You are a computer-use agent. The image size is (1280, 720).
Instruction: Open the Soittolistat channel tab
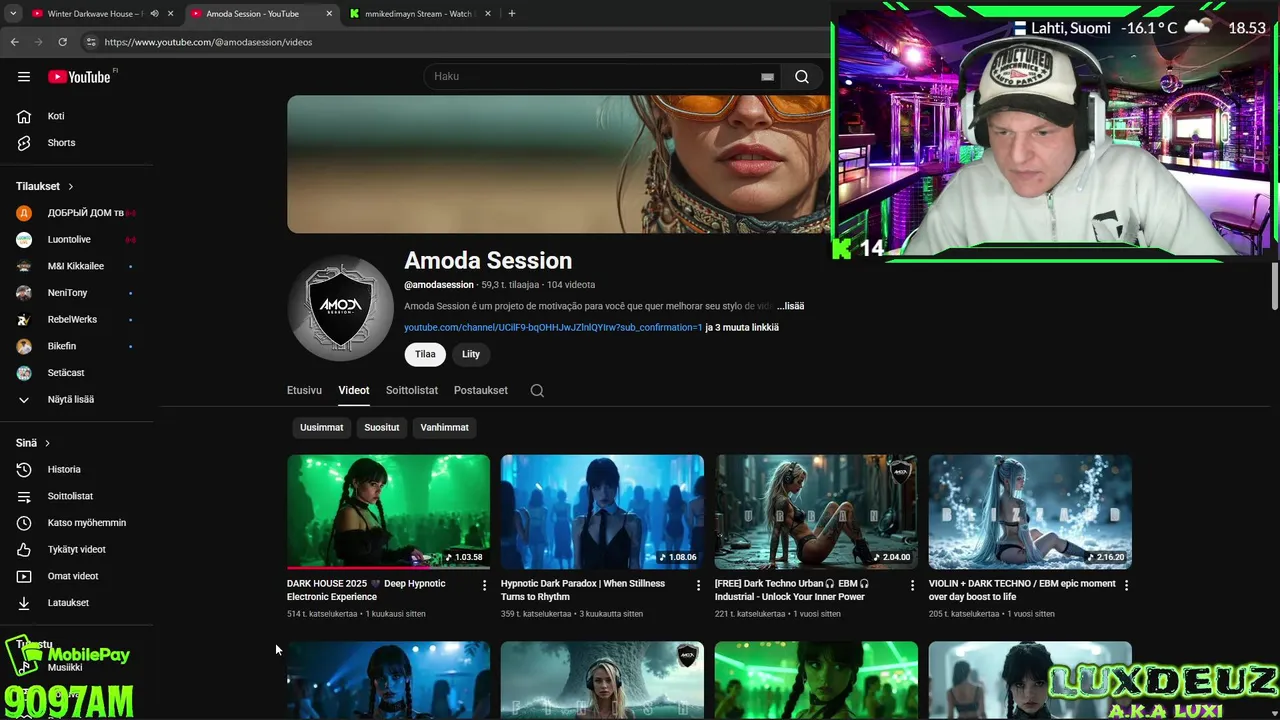coord(412,391)
